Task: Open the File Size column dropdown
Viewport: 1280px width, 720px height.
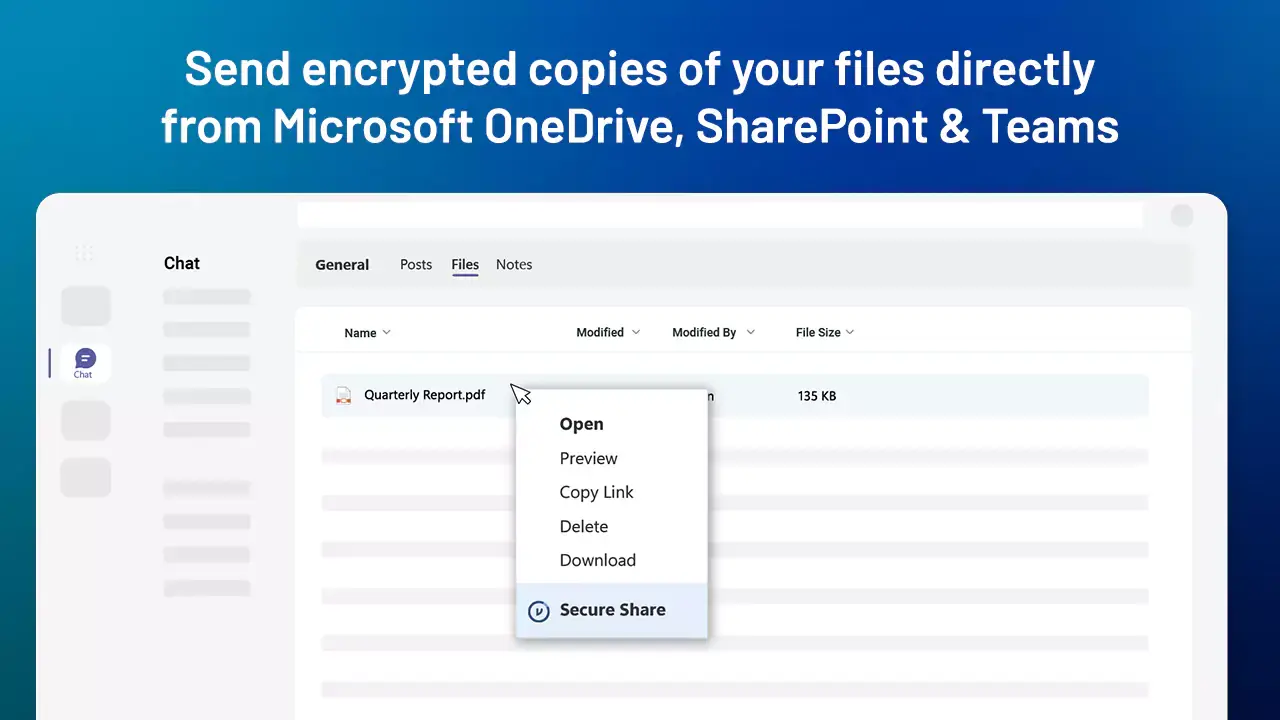Action: [x=850, y=333]
